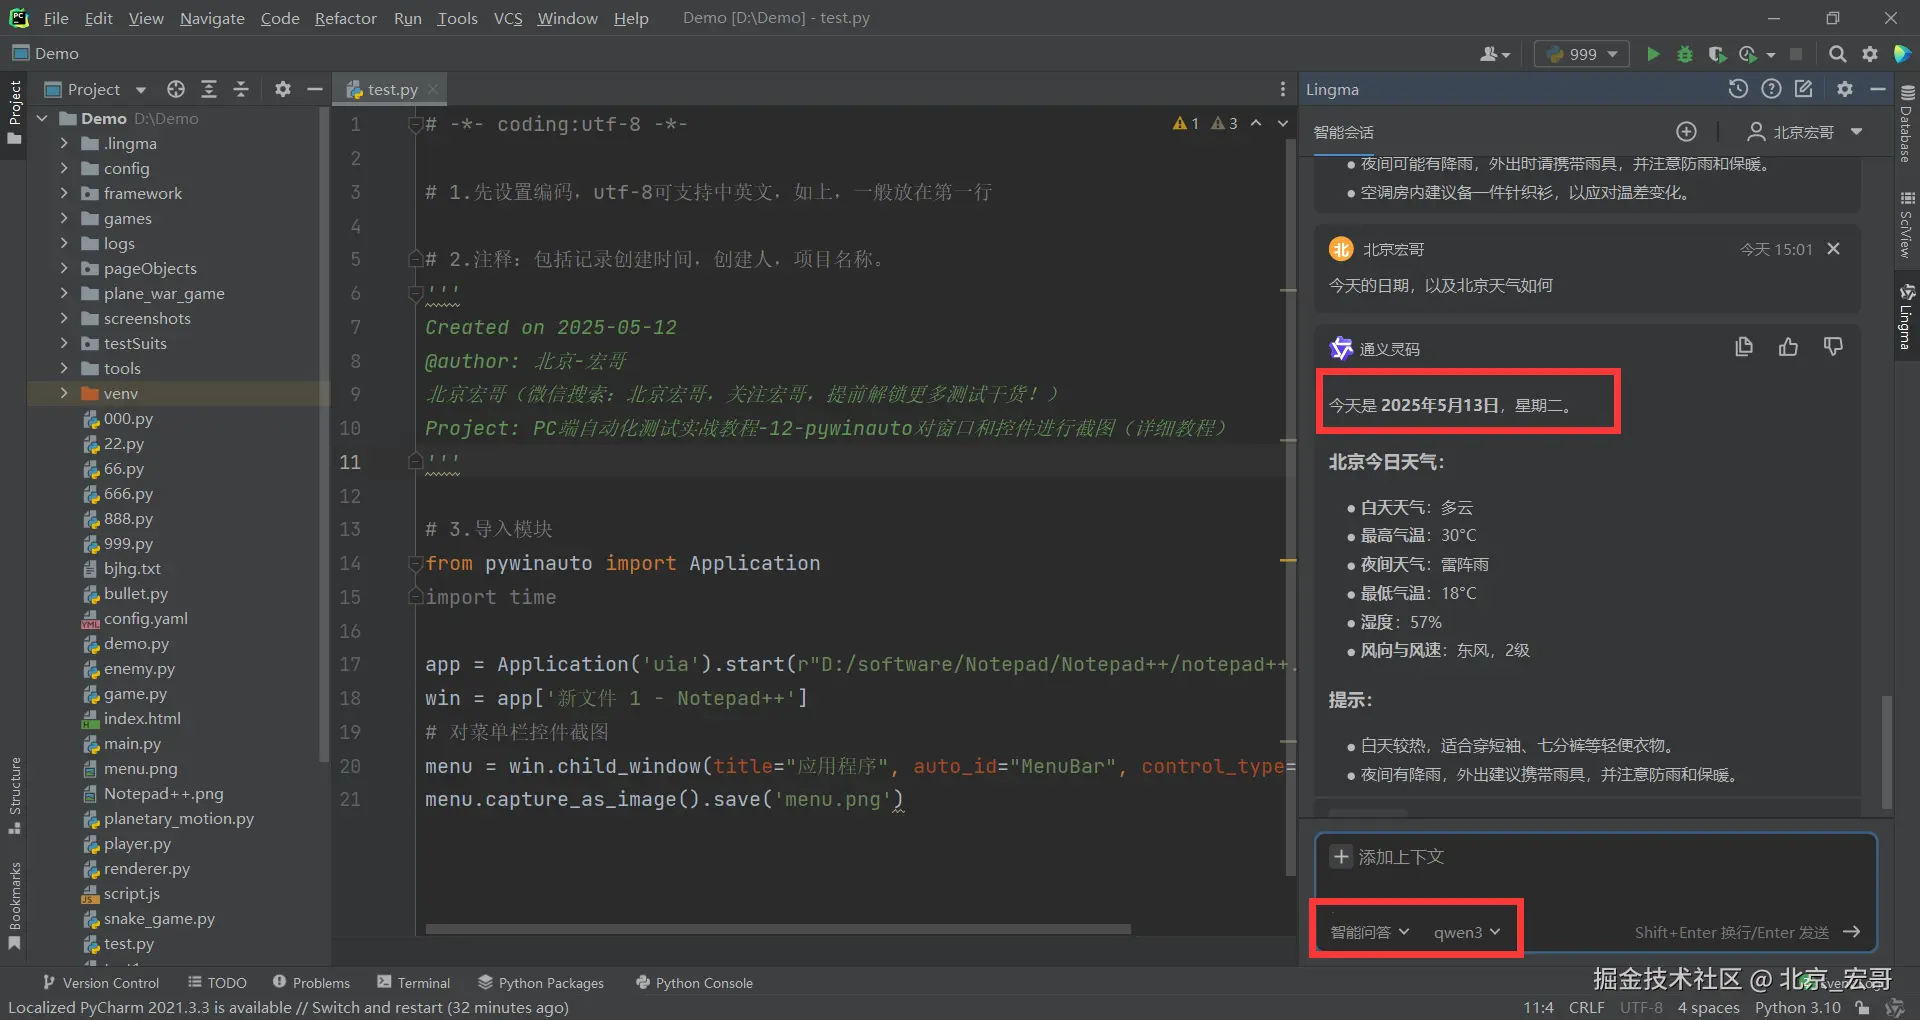
Task: Open the Navigate menu
Action: click(x=212, y=18)
